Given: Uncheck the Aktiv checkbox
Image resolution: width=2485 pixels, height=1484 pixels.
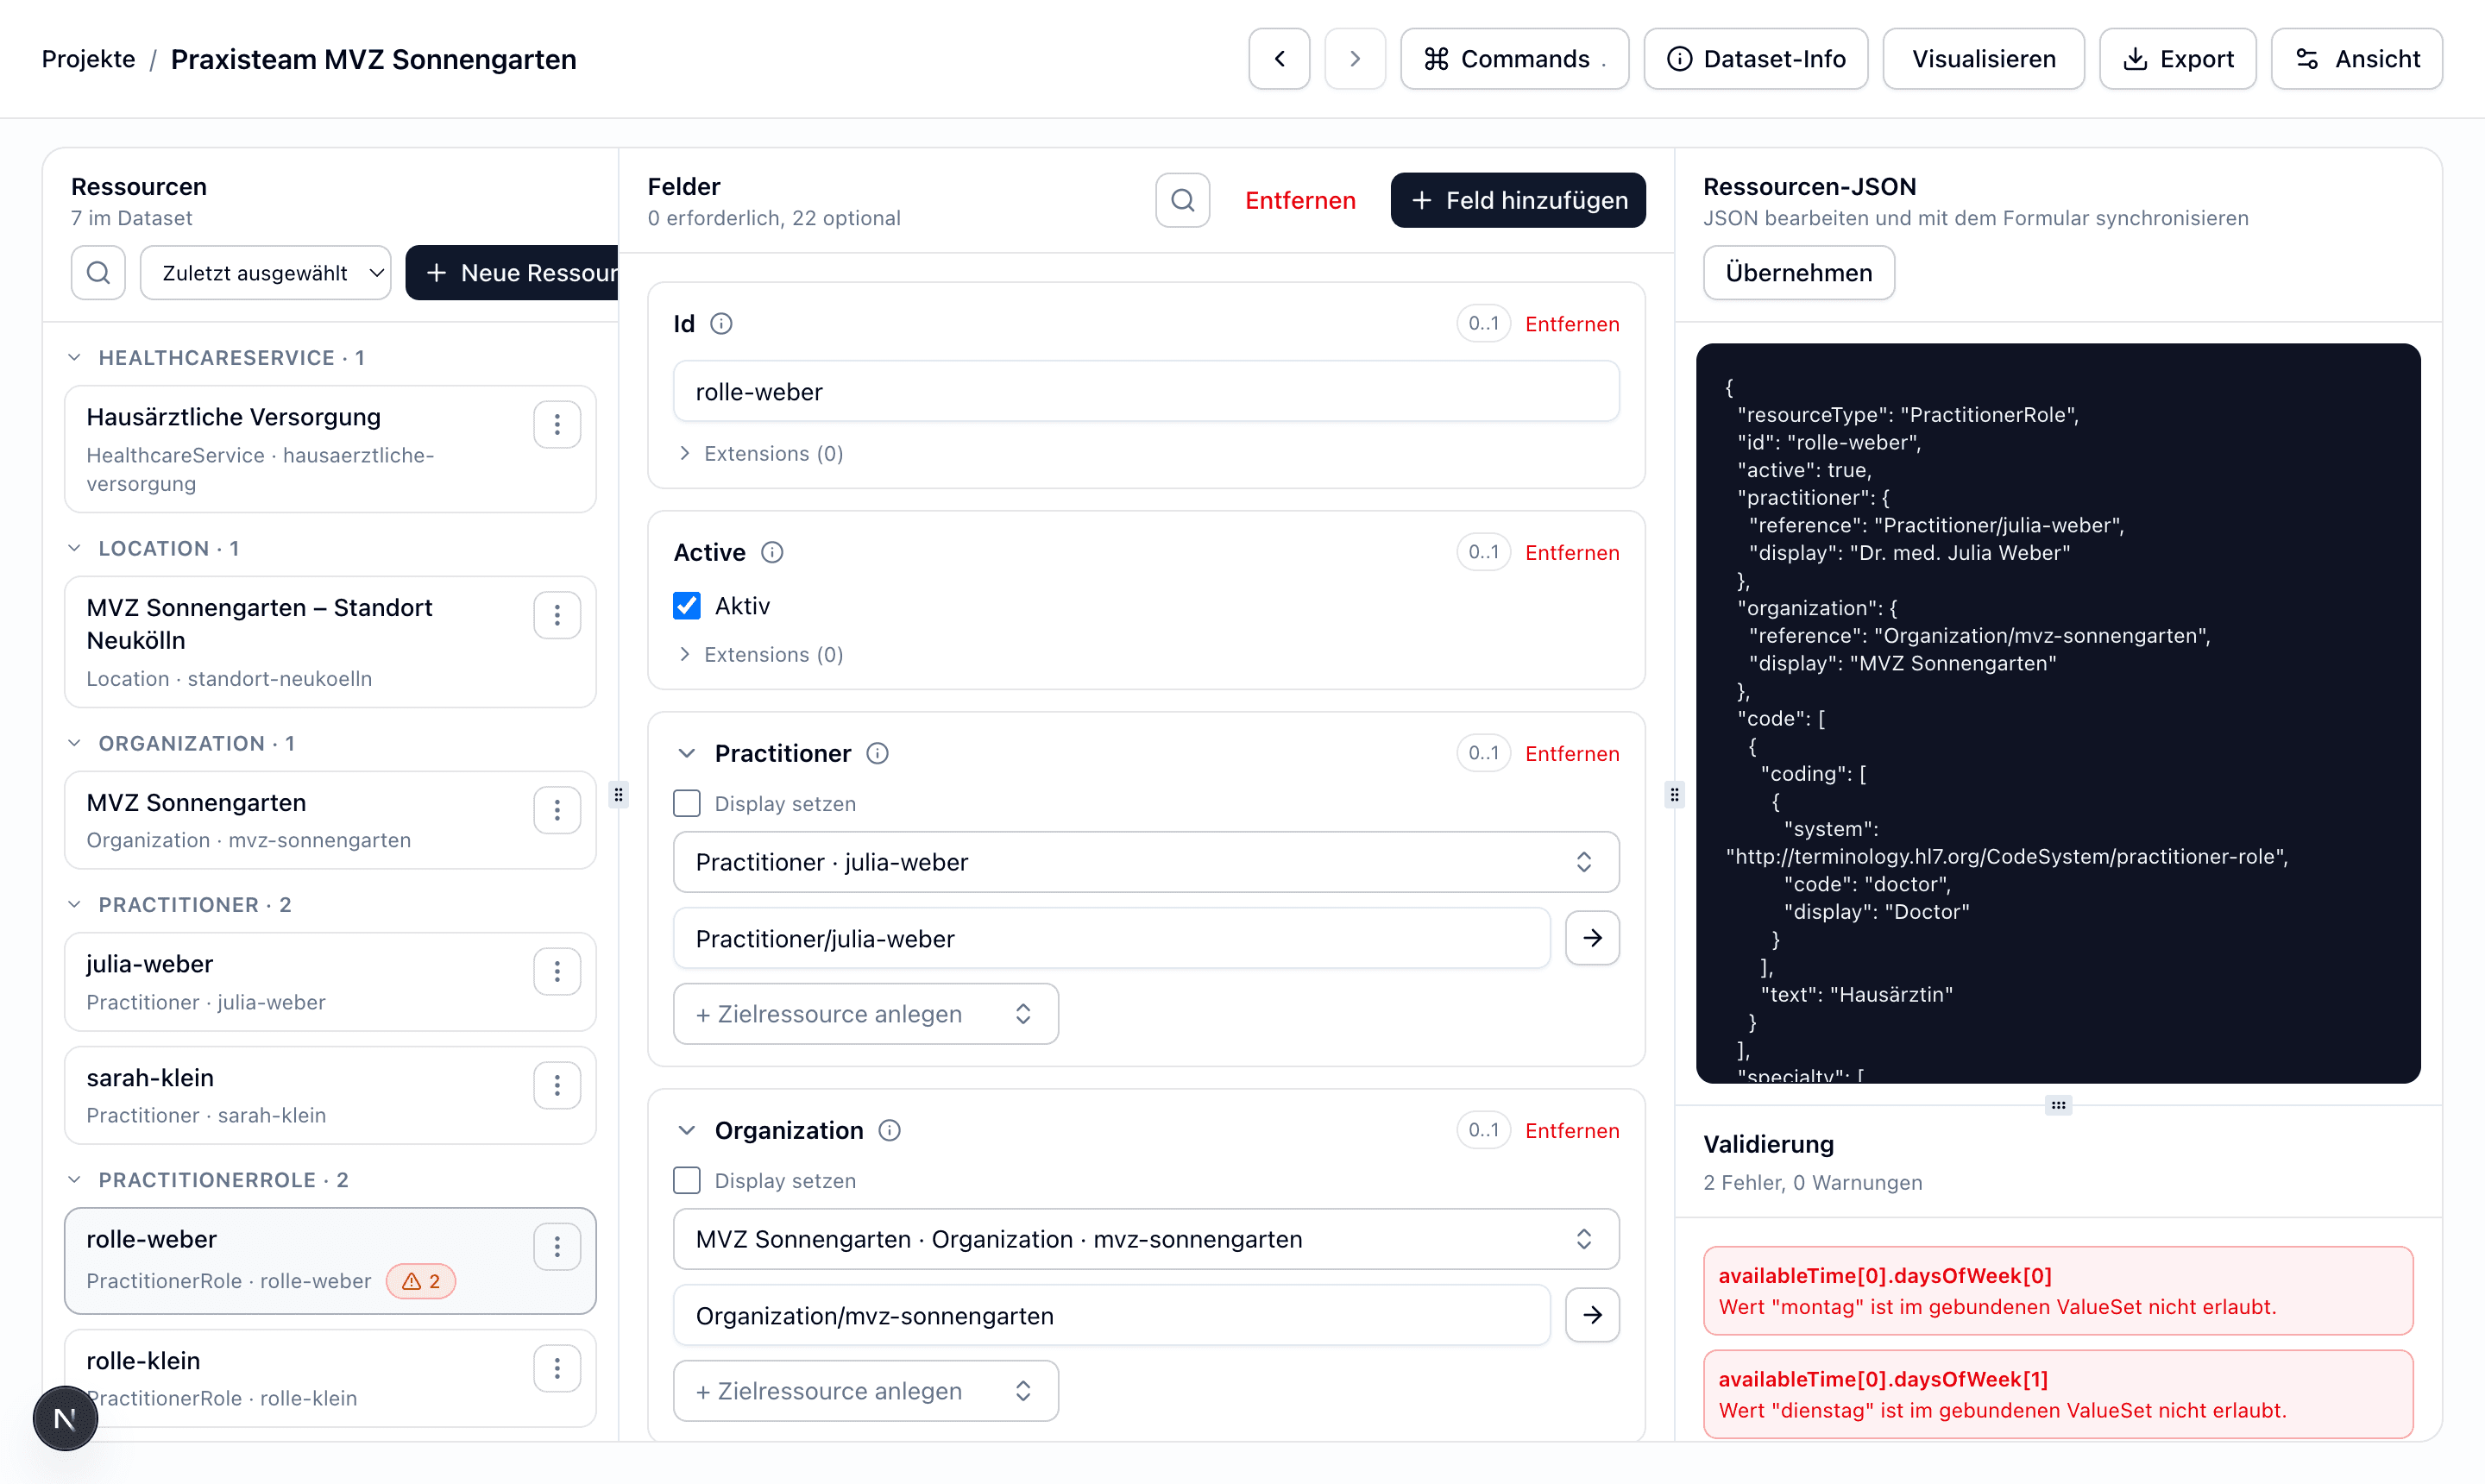Looking at the screenshot, I should pos(687,606).
